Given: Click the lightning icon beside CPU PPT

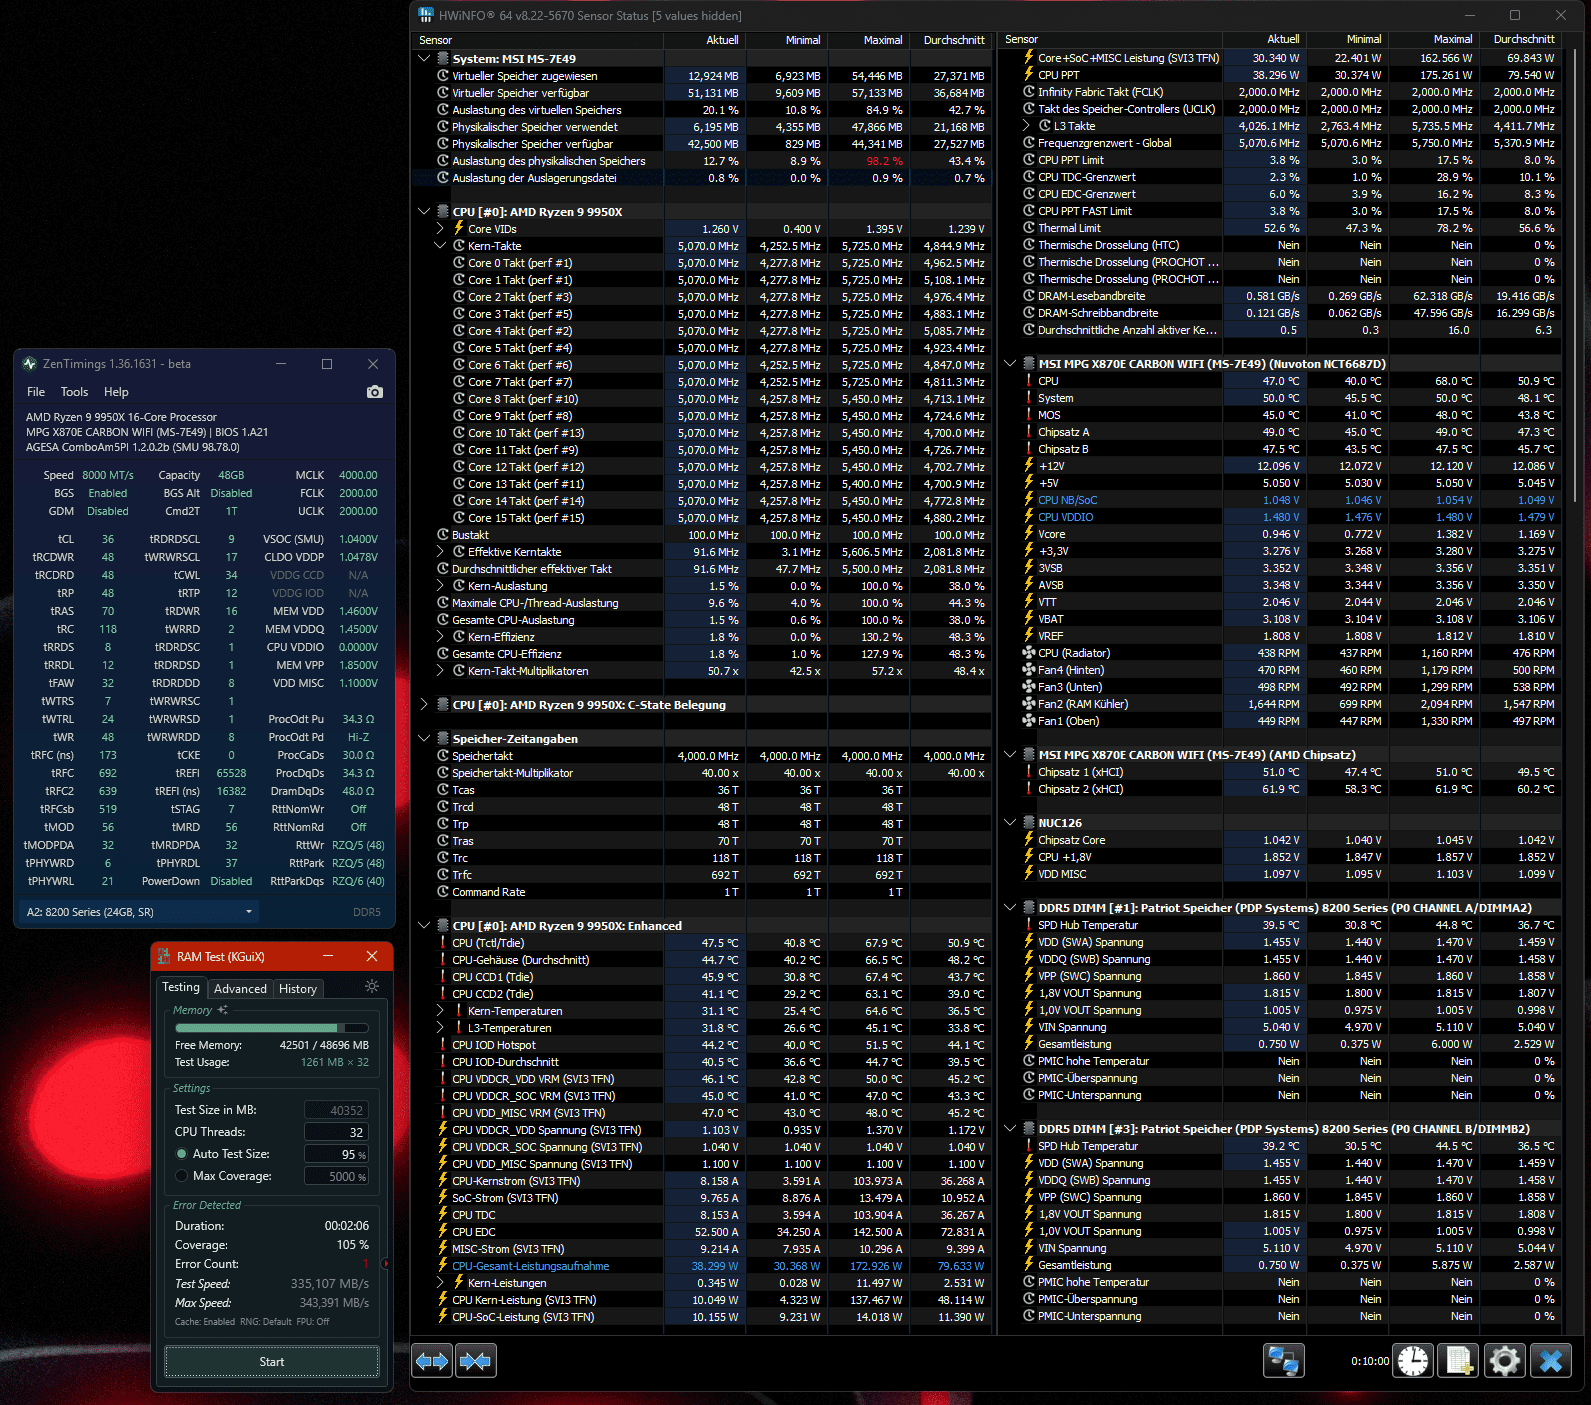Looking at the screenshot, I should point(1028,75).
